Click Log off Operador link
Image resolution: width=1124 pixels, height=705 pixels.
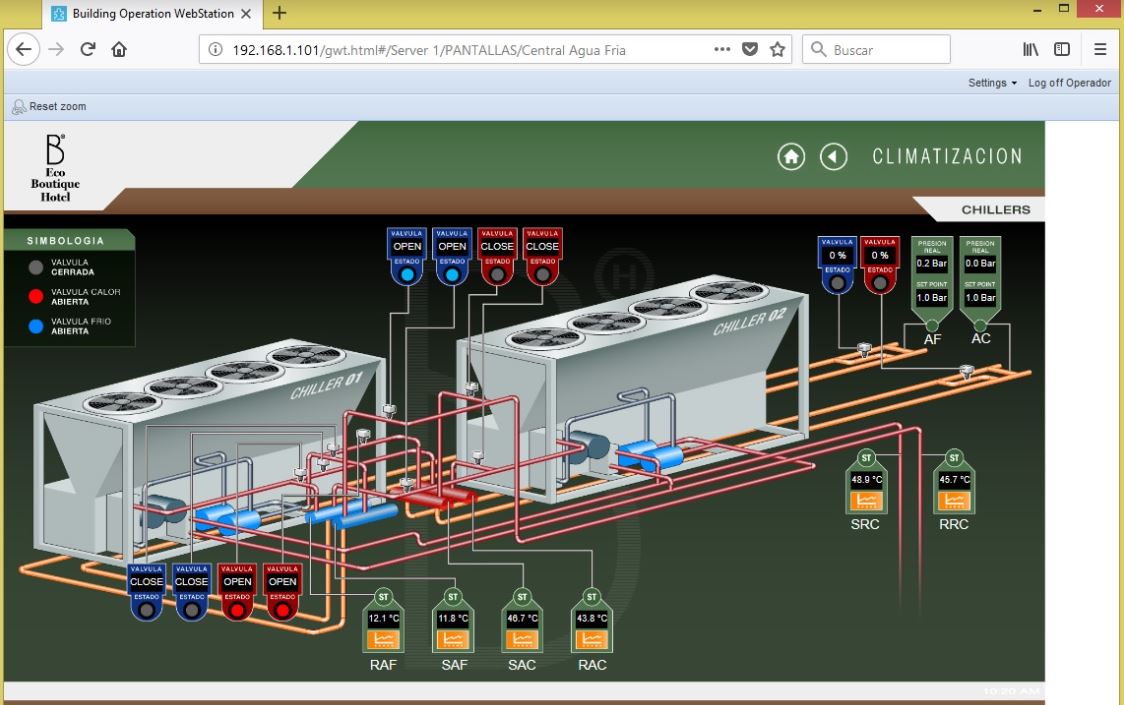coord(1069,83)
